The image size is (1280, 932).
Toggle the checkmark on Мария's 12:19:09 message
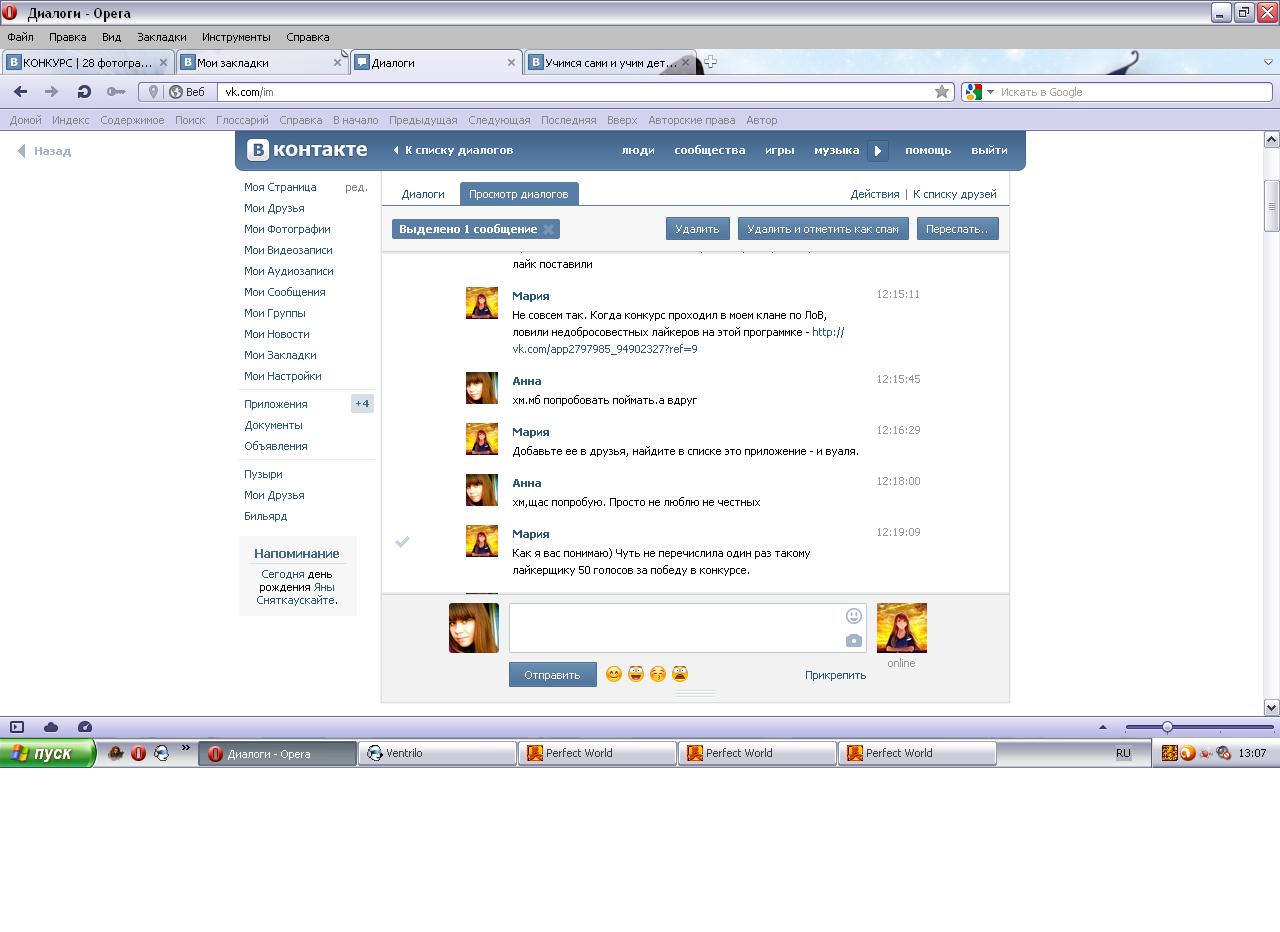(402, 541)
